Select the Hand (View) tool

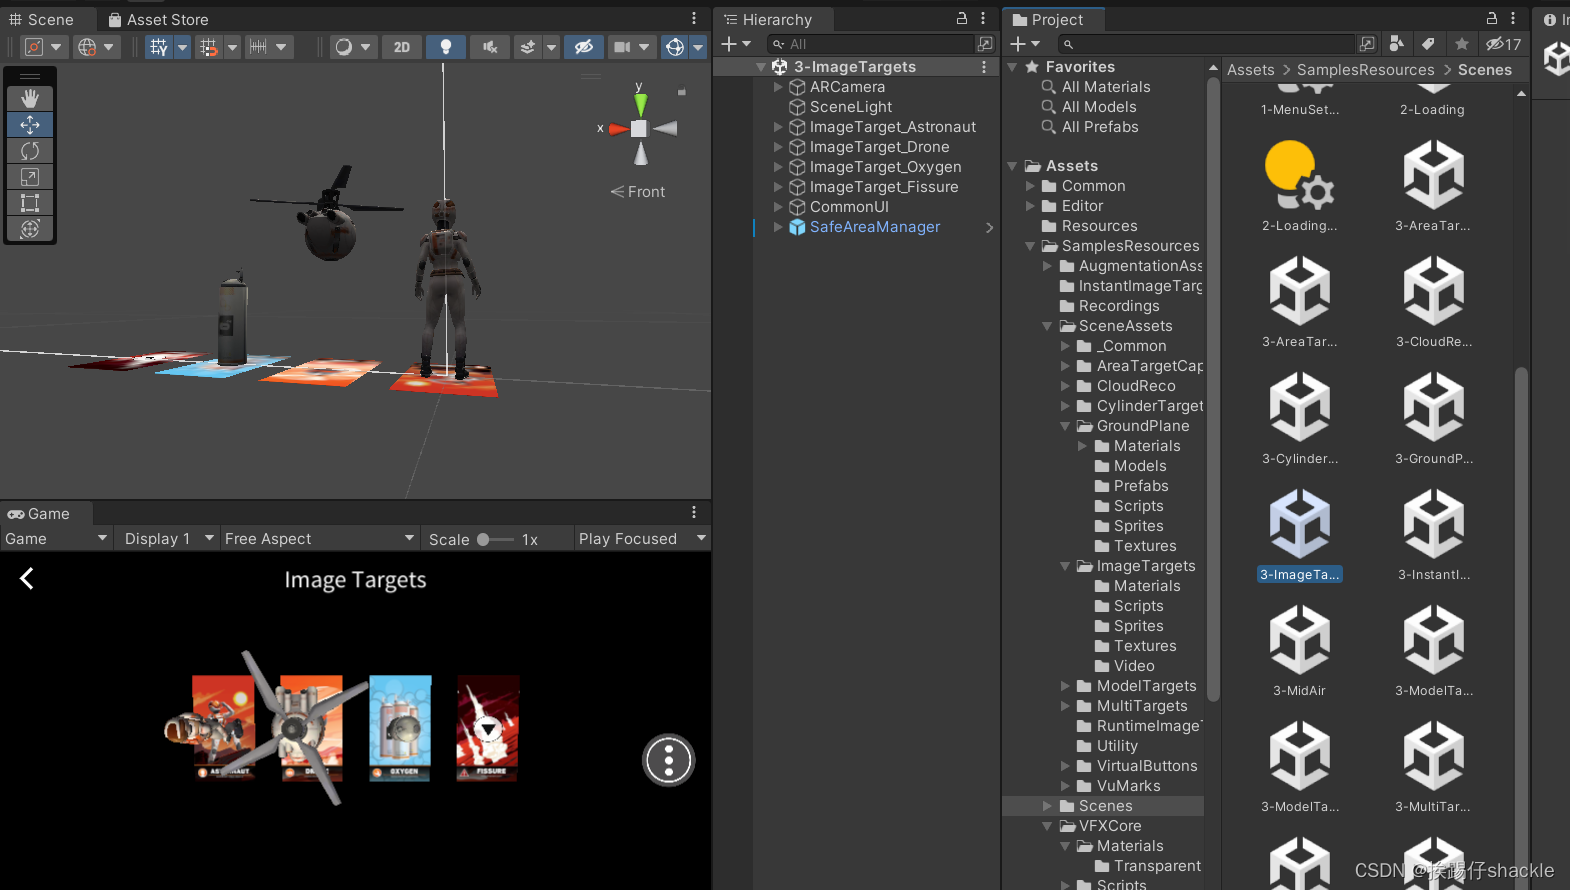[30, 98]
